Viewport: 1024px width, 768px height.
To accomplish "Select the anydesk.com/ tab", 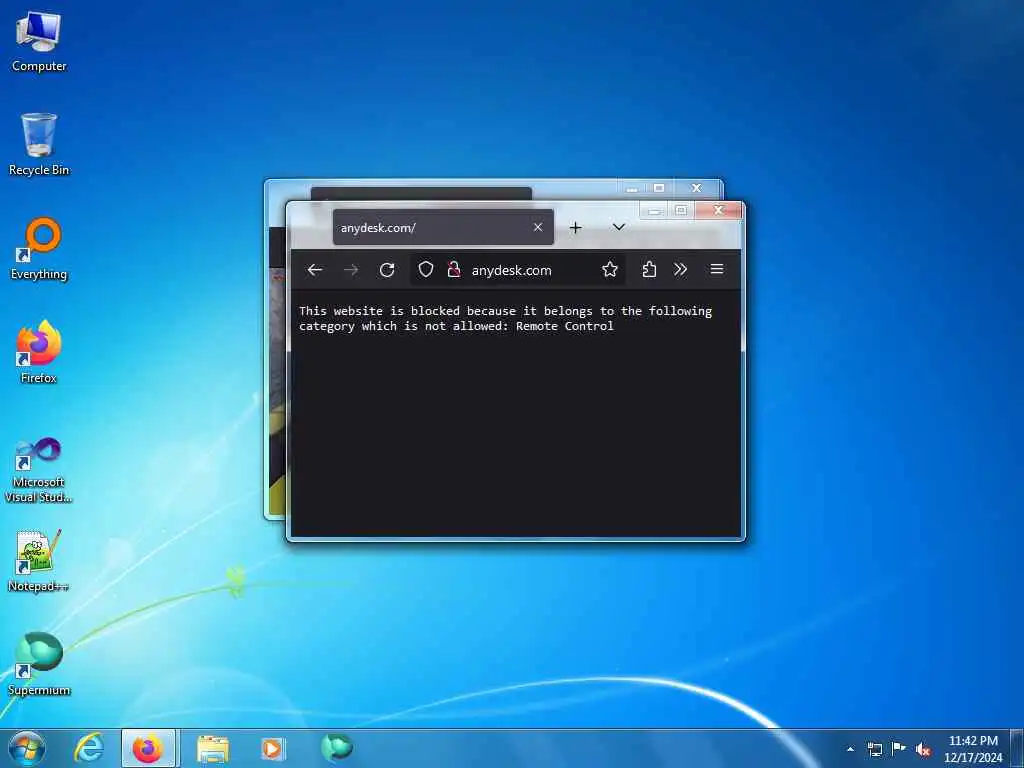I will (x=443, y=227).
